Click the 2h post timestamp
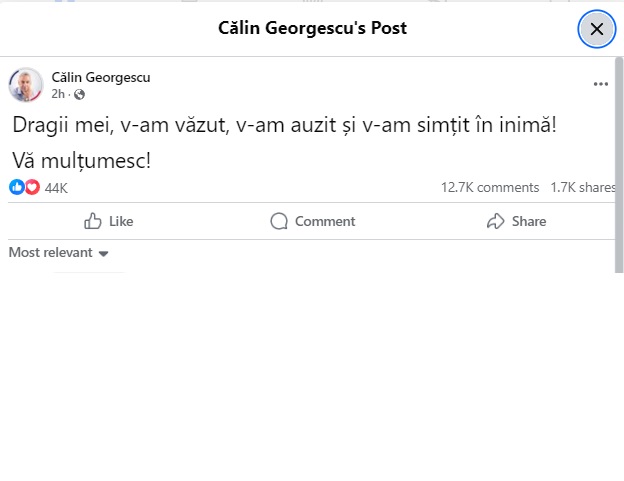This screenshot has height=481, width=624. click(x=59, y=95)
